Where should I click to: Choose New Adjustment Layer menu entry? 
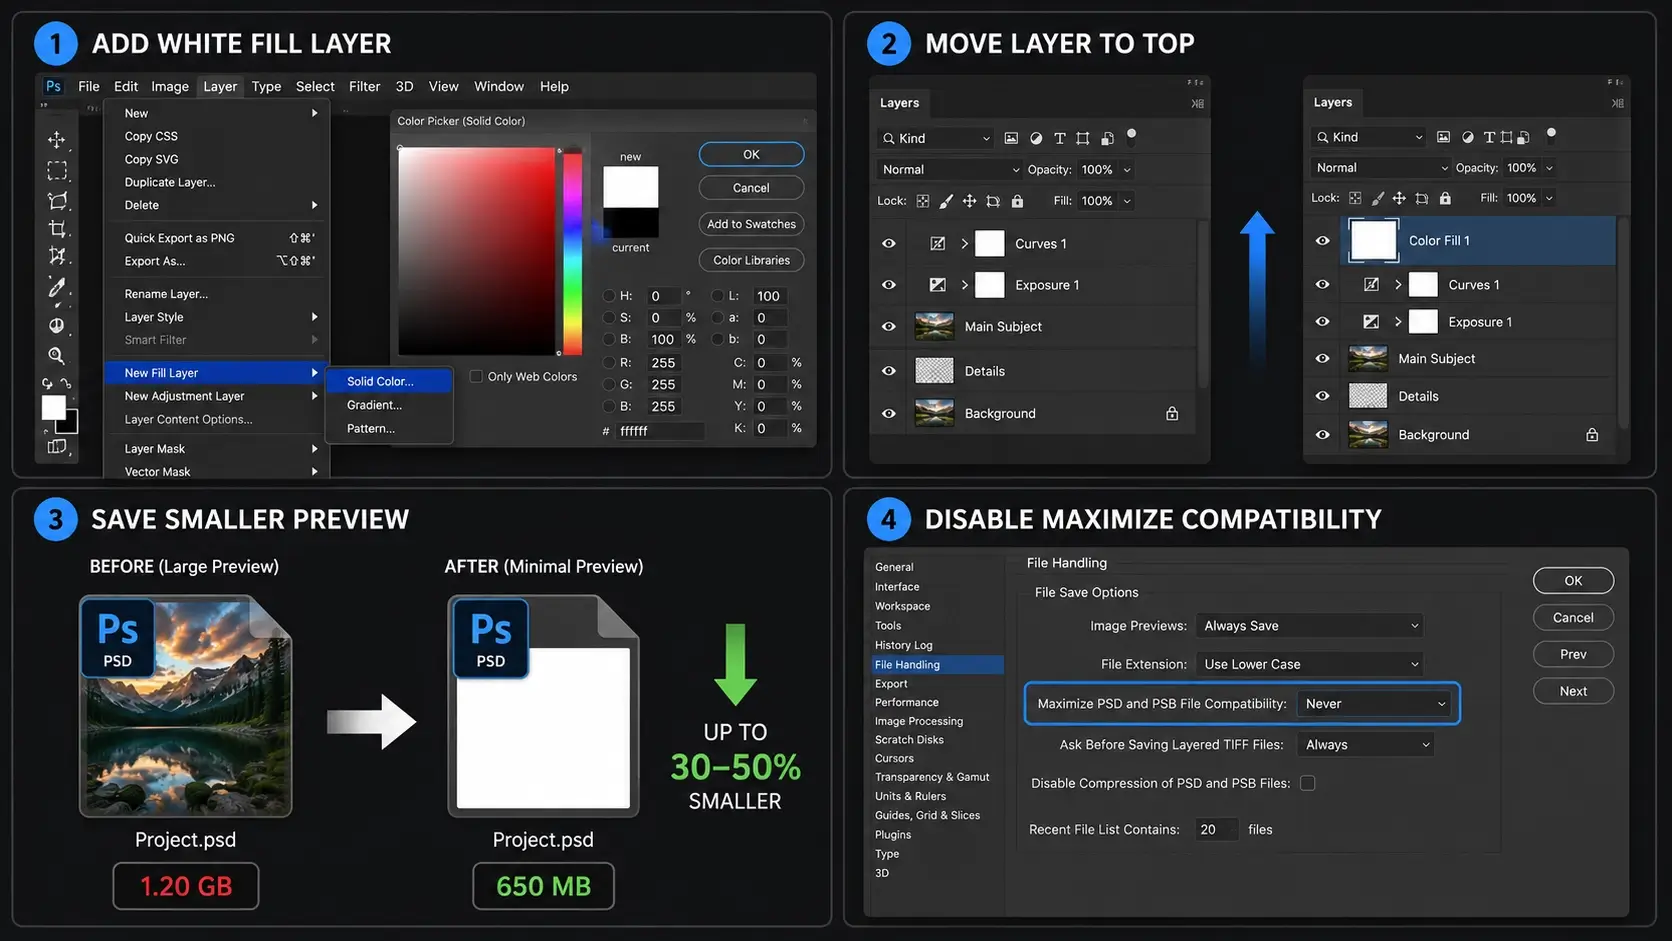pos(216,396)
